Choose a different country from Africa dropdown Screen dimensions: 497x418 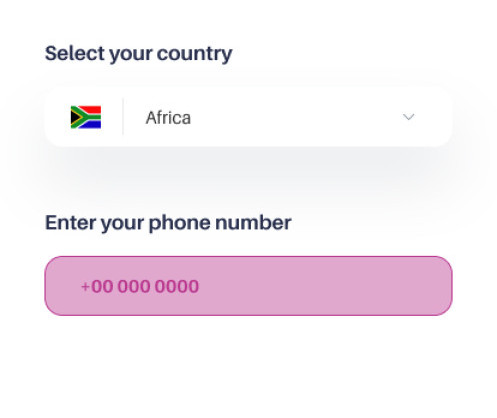click(248, 117)
